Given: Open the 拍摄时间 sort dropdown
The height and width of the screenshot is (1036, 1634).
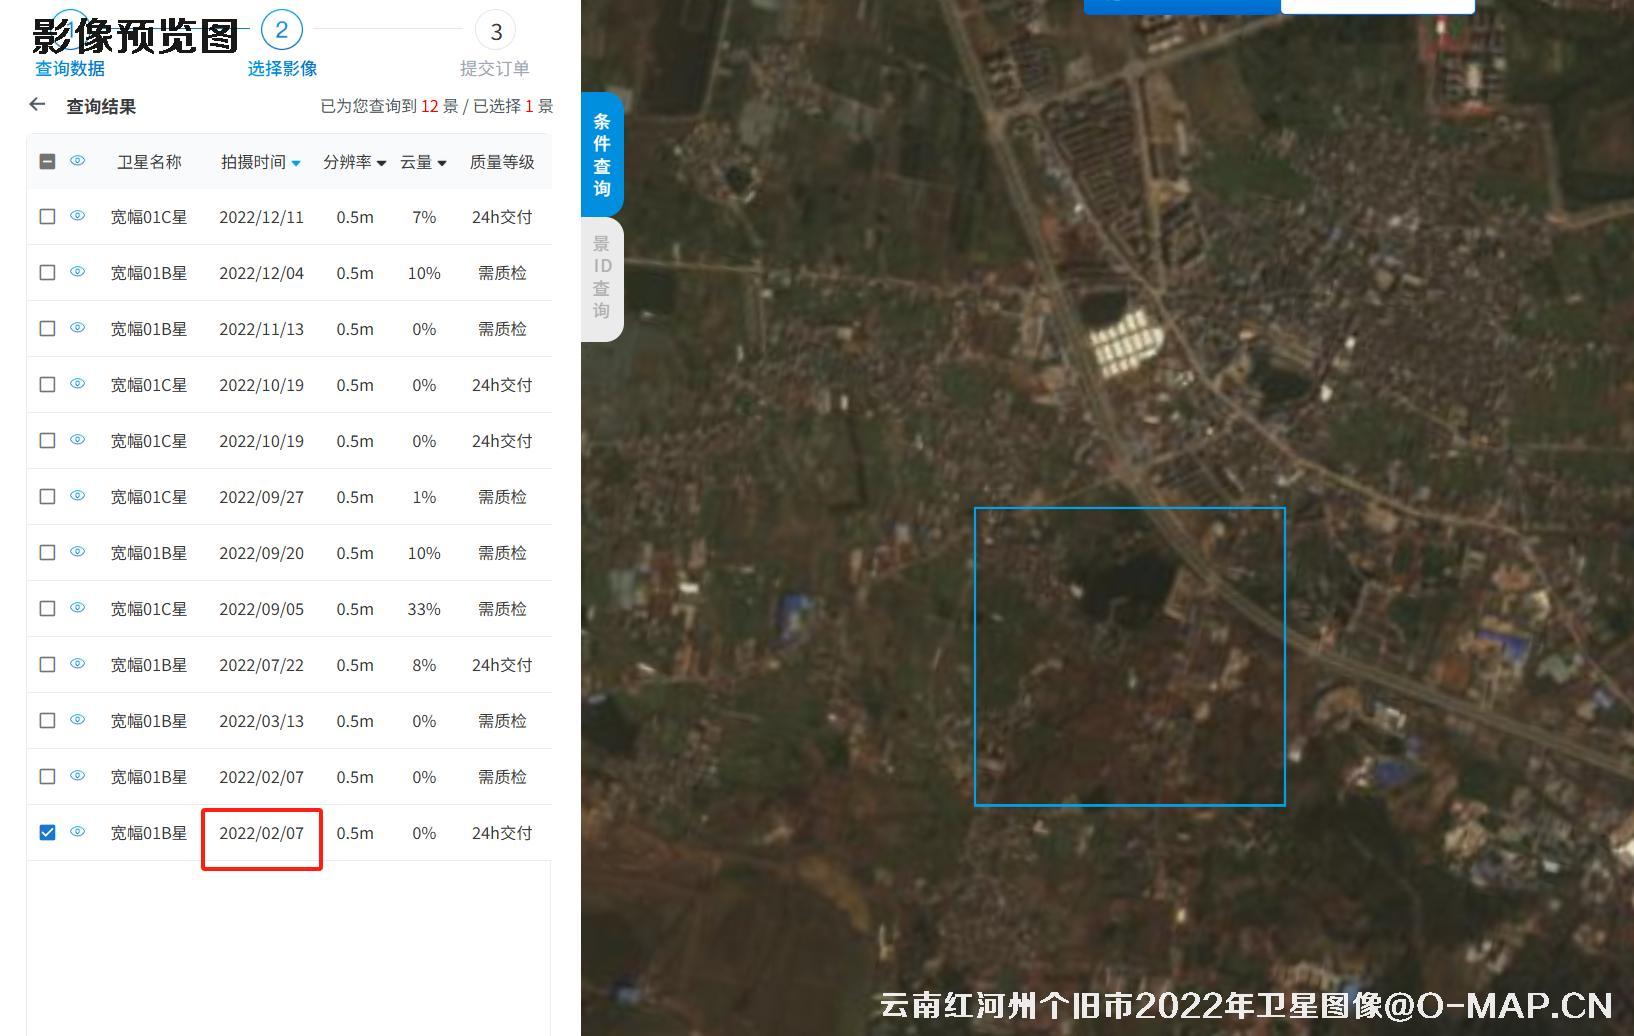Looking at the screenshot, I should [x=296, y=162].
